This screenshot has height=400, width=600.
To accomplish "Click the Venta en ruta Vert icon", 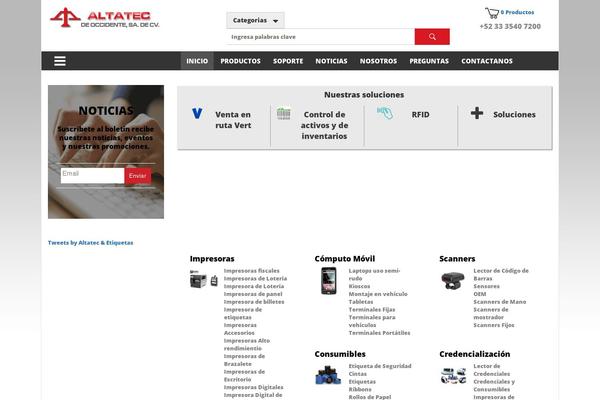I will click(x=197, y=113).
